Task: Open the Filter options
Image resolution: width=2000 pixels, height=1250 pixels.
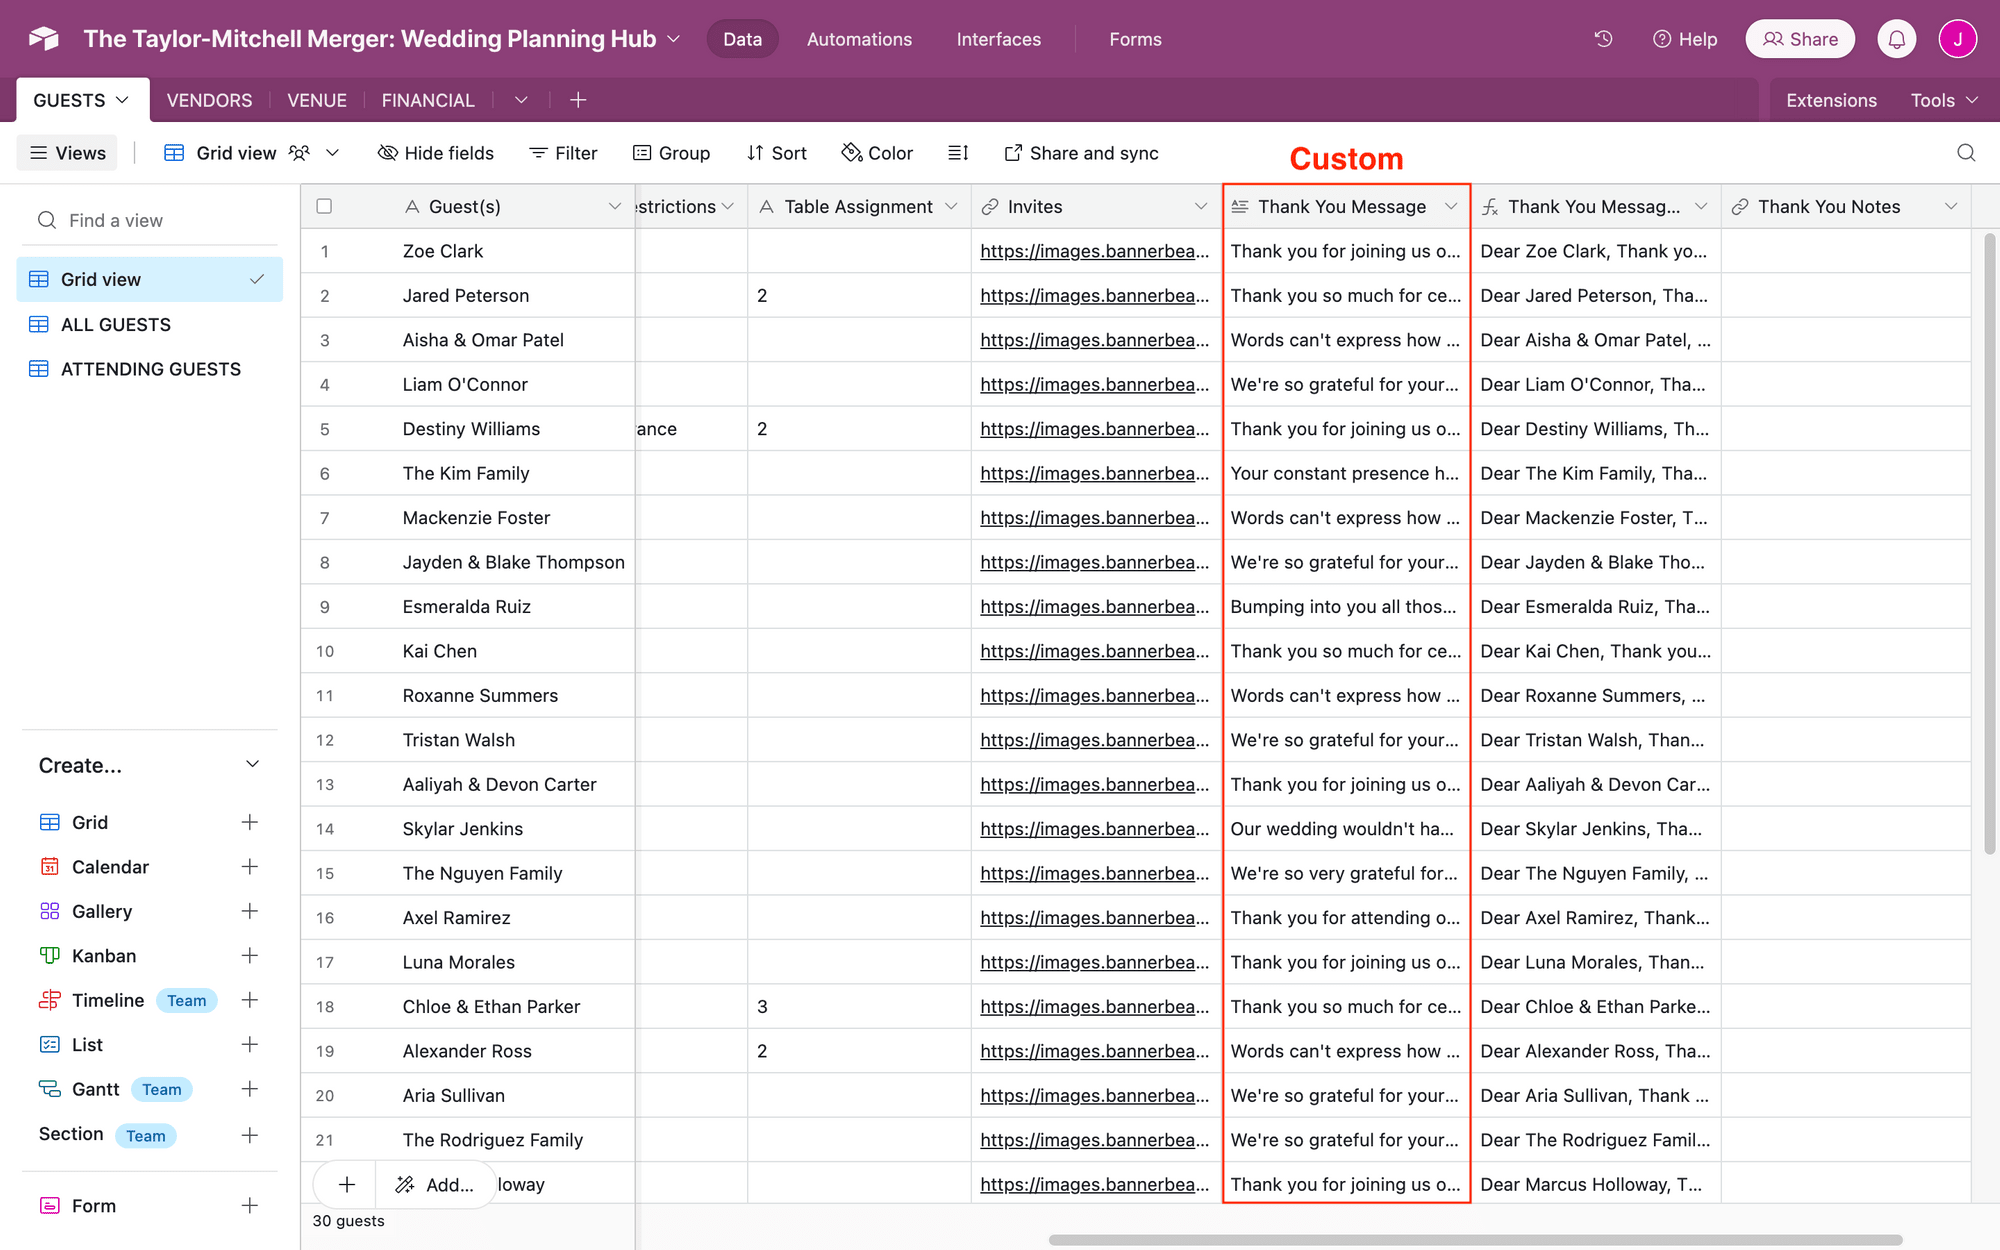Action: [x=563, y=153]
